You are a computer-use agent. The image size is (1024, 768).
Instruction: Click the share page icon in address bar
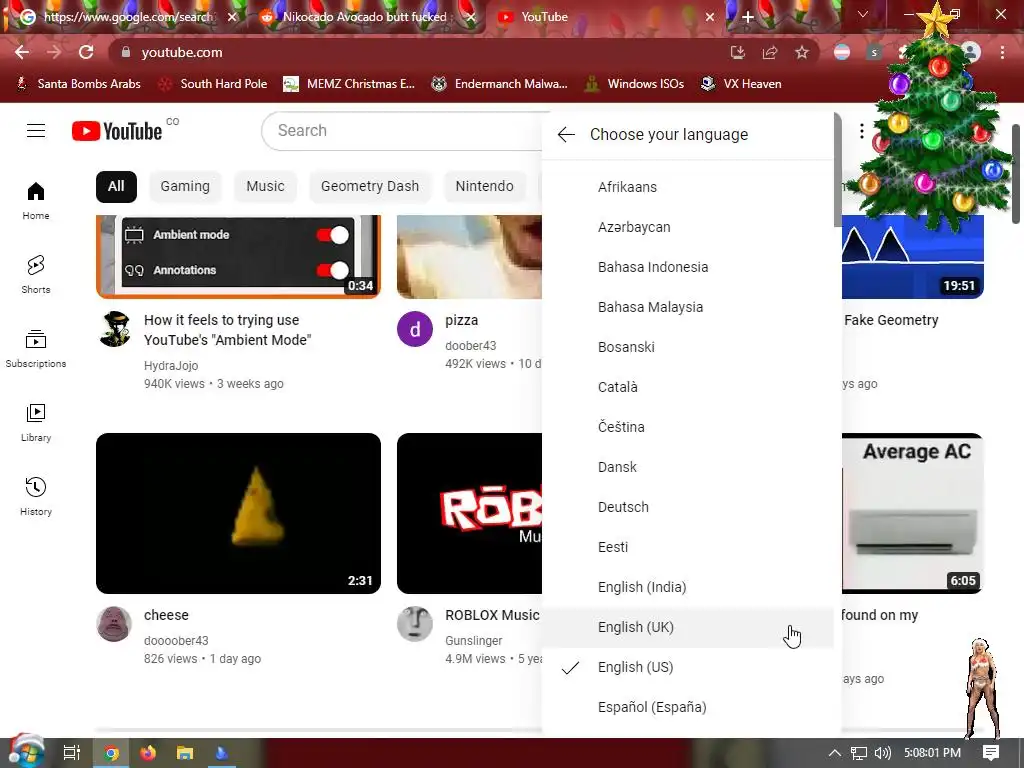point(770,52)
